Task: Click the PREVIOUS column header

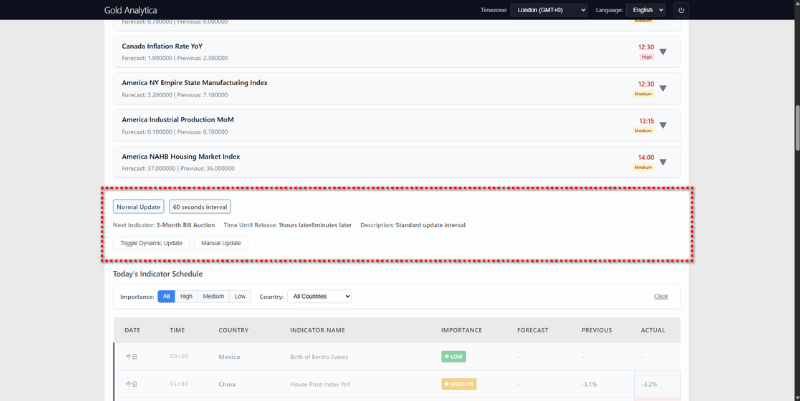Action: tap(596, 330)
